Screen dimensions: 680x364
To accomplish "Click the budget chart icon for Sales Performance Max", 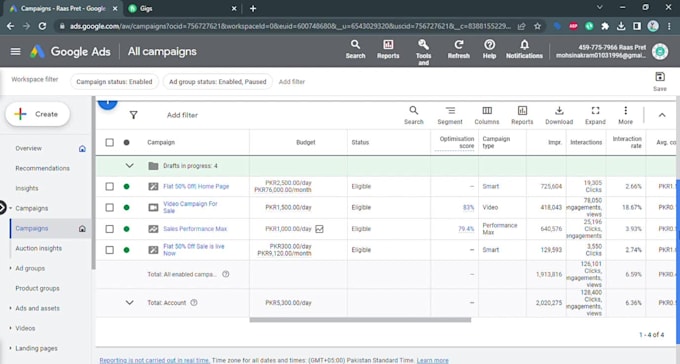I will pyautogui.click(x=319, y=229).
